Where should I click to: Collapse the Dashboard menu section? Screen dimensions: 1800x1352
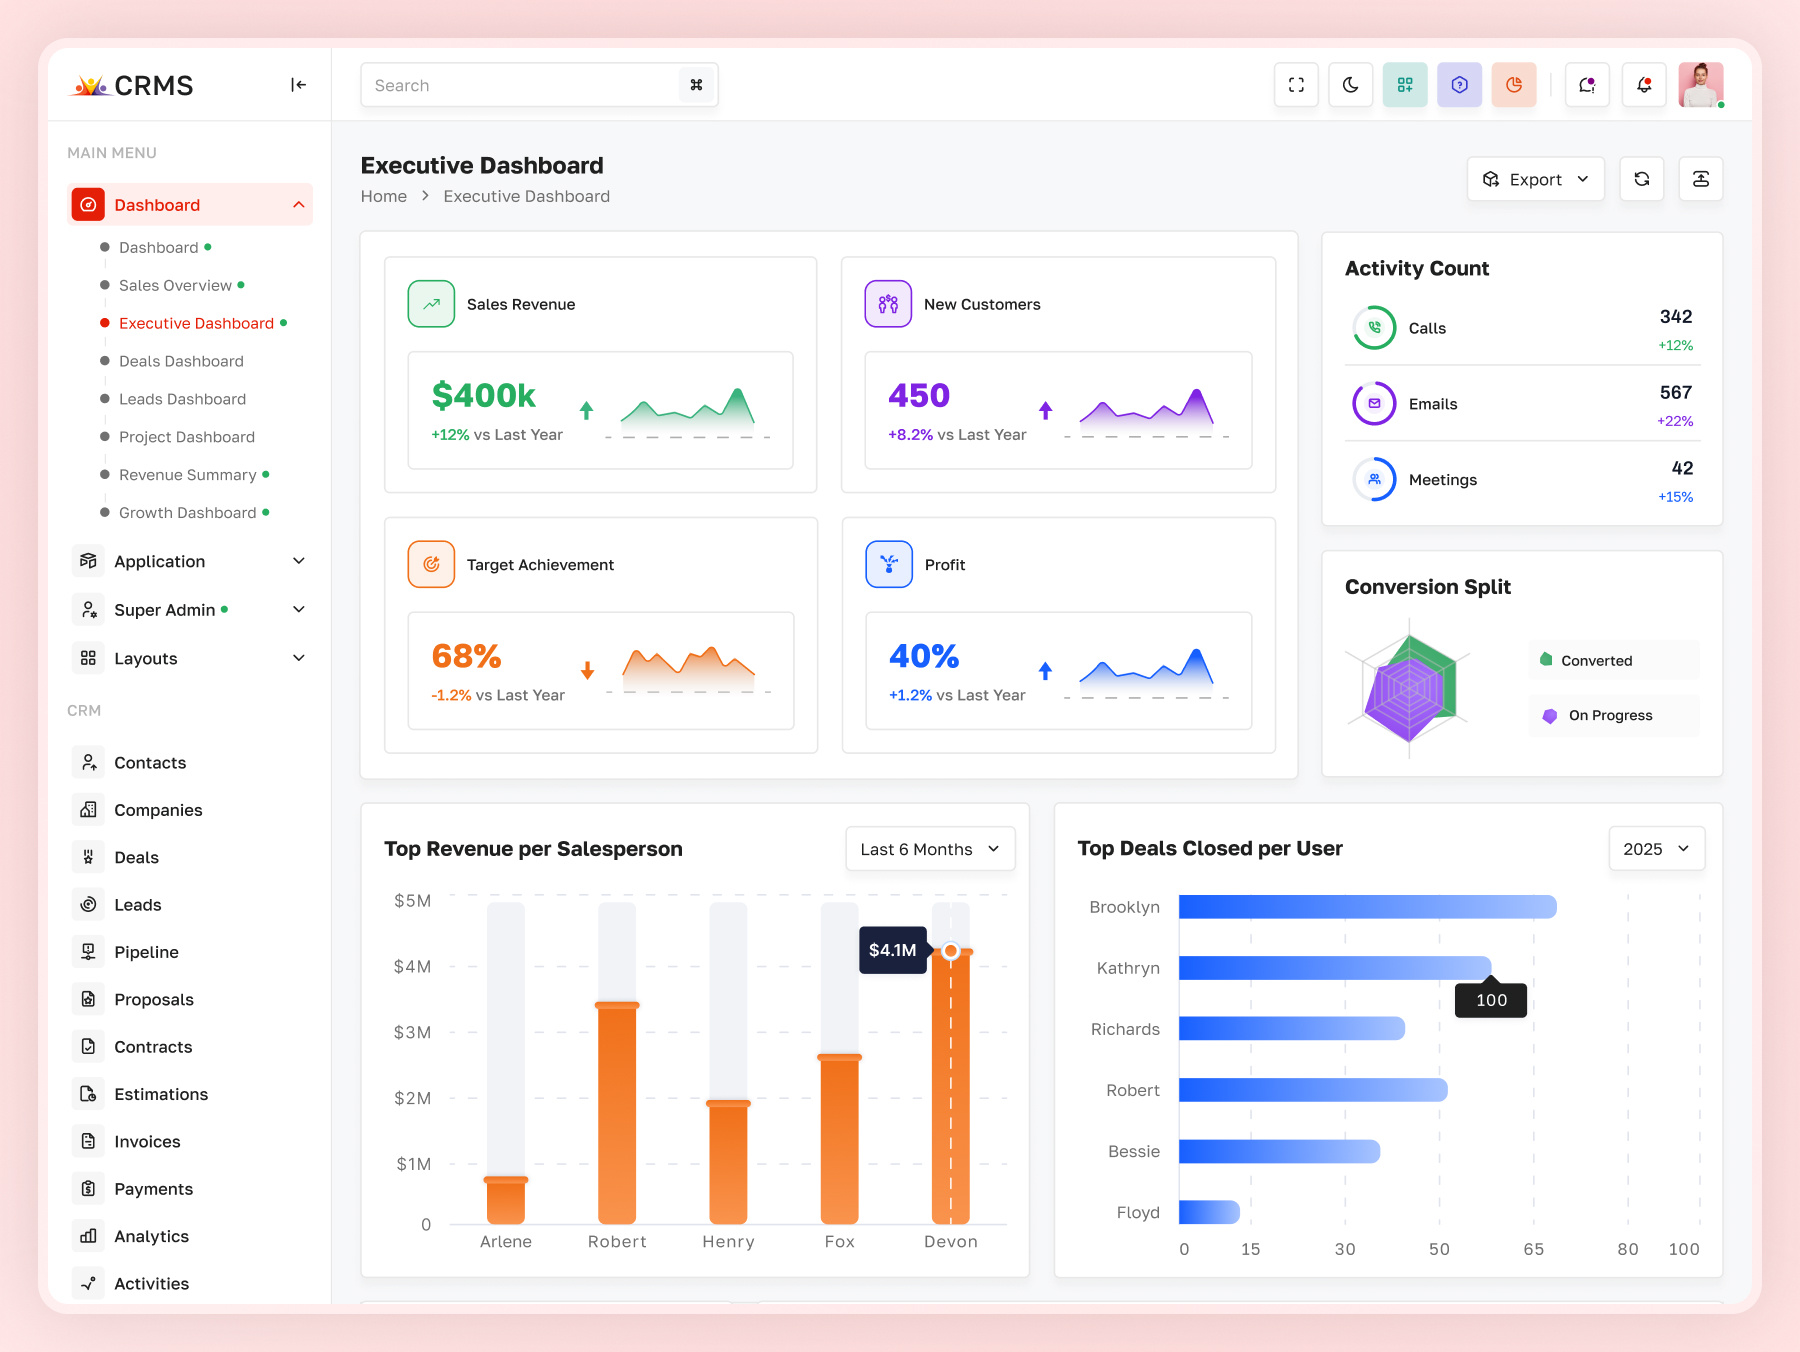(x=190, y=204)
